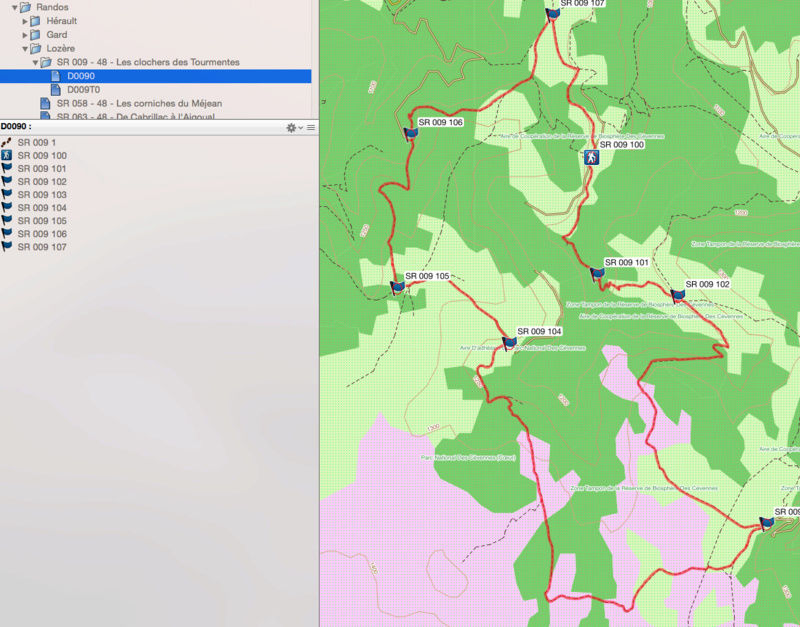Screen dimensions: 800x627
Task: Click the Hérault folder icon
Action: [x=35, y=21]
